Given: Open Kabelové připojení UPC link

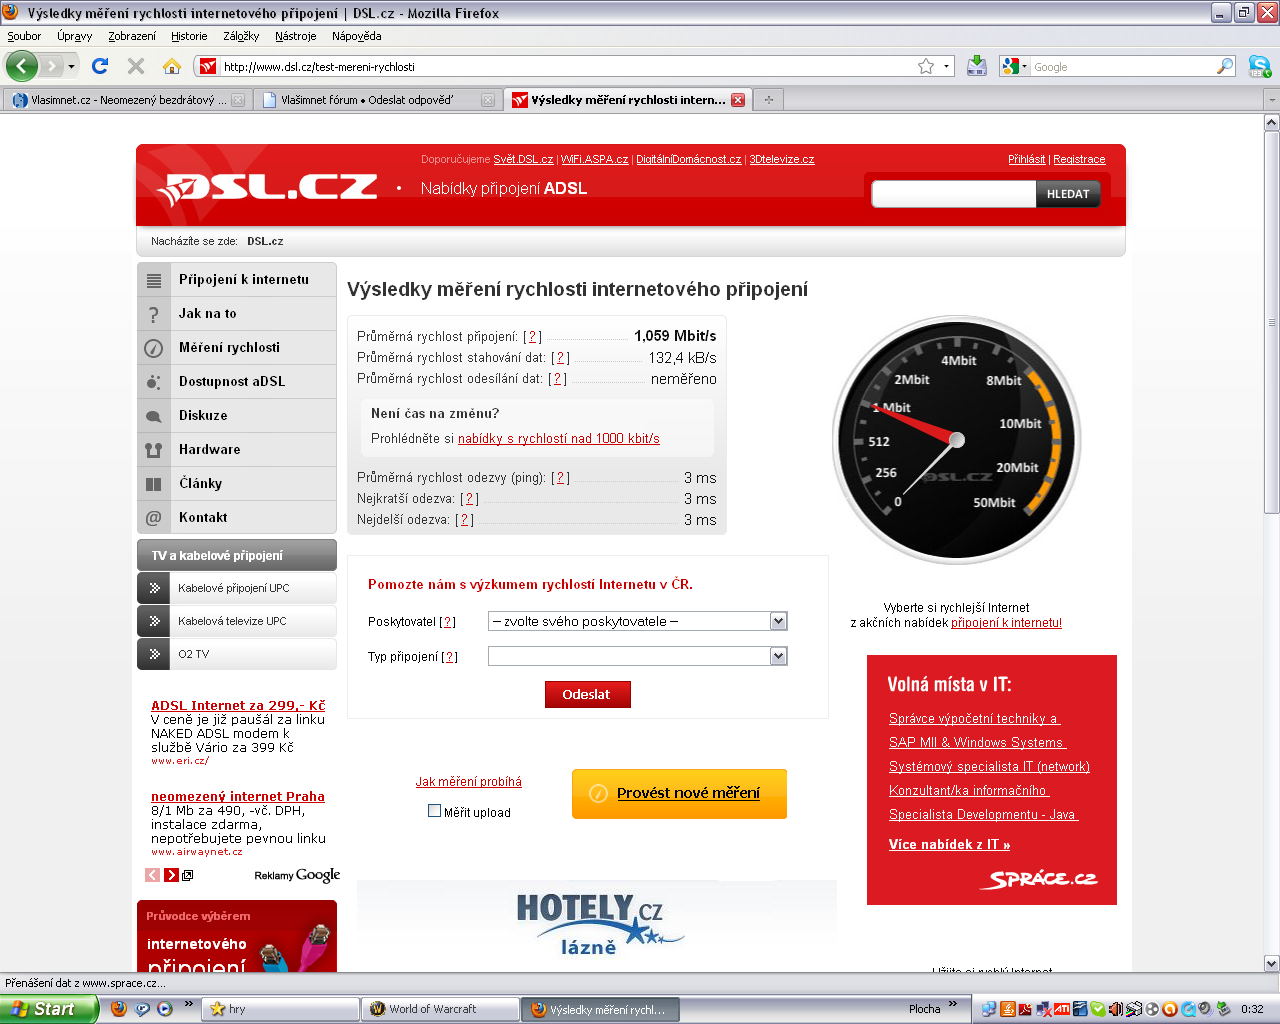Looking at the screenshot, I should click(x=237, y=588).
